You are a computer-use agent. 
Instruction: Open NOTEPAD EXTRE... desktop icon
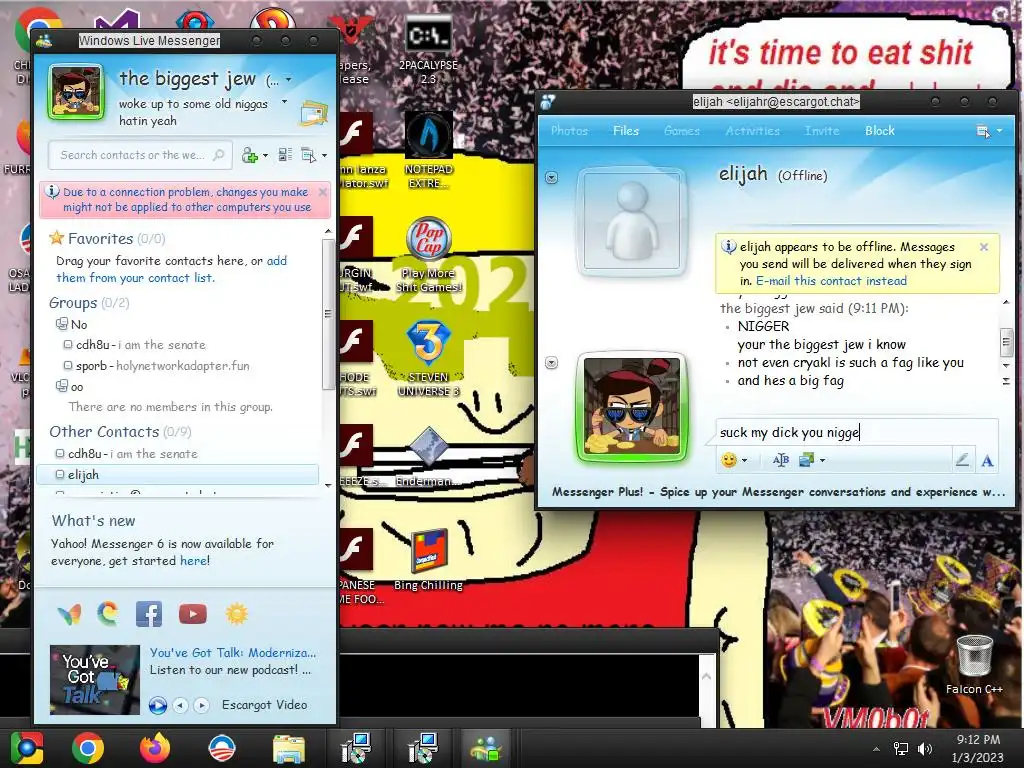(x=428, y=150)
